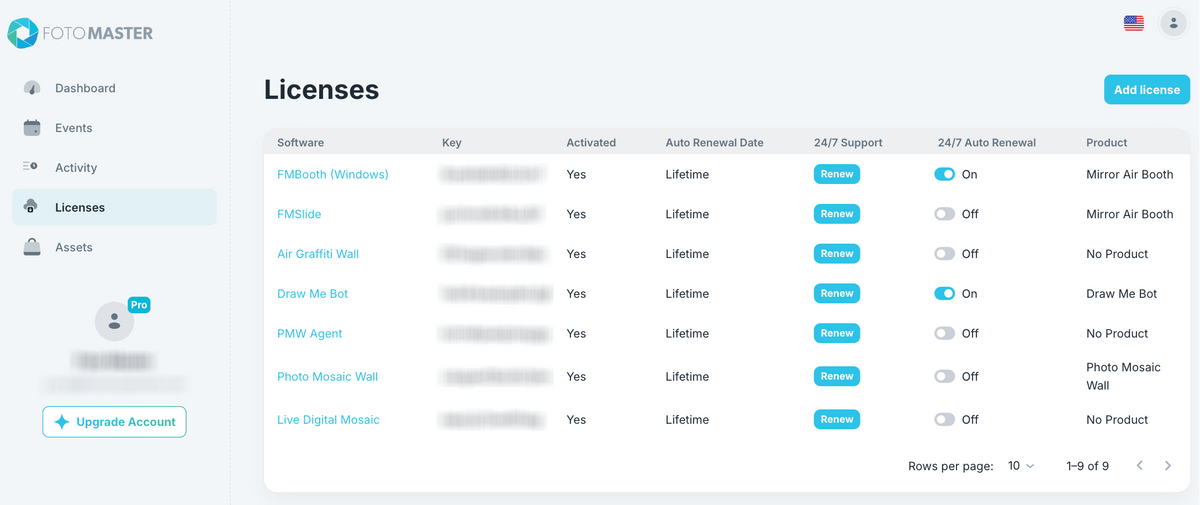Click the Photo Mosaic Wall product cell
The width and height of the screenshot is (1200, 505).
[x=1123, y=376]
